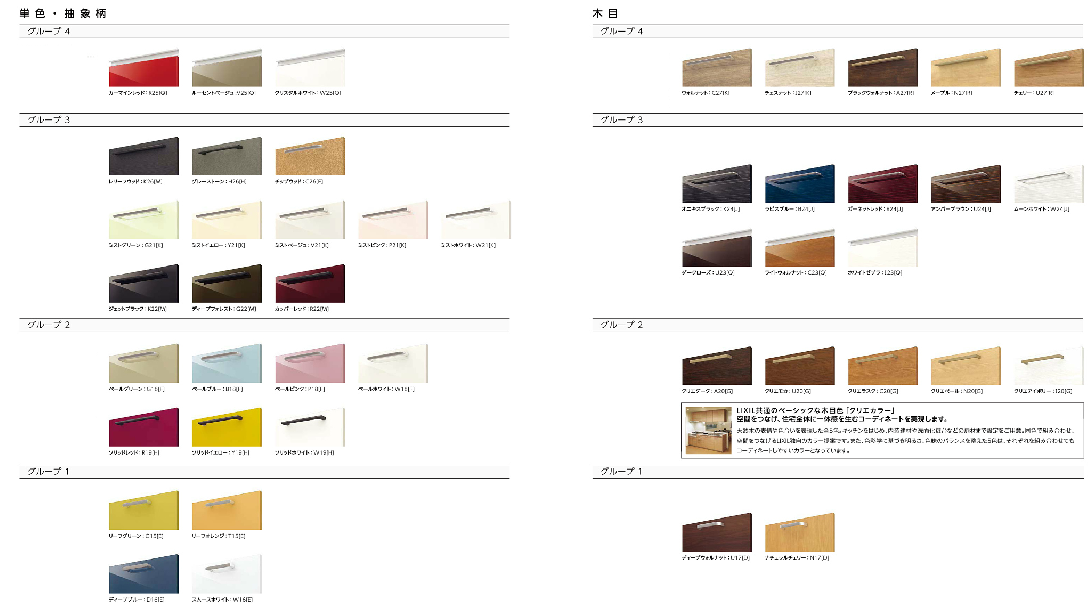Pick the Deep Blue swatch in solid Group 1
This screenshot has width=1092, height=612.
pyautogui.click(x=143, y=574)
